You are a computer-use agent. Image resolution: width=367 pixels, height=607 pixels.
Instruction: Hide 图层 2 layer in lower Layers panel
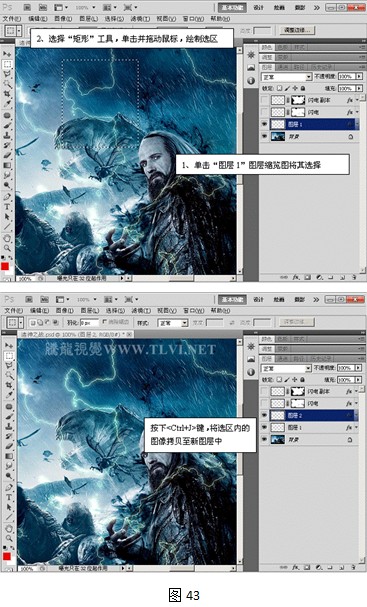click(x=265, y=415)
